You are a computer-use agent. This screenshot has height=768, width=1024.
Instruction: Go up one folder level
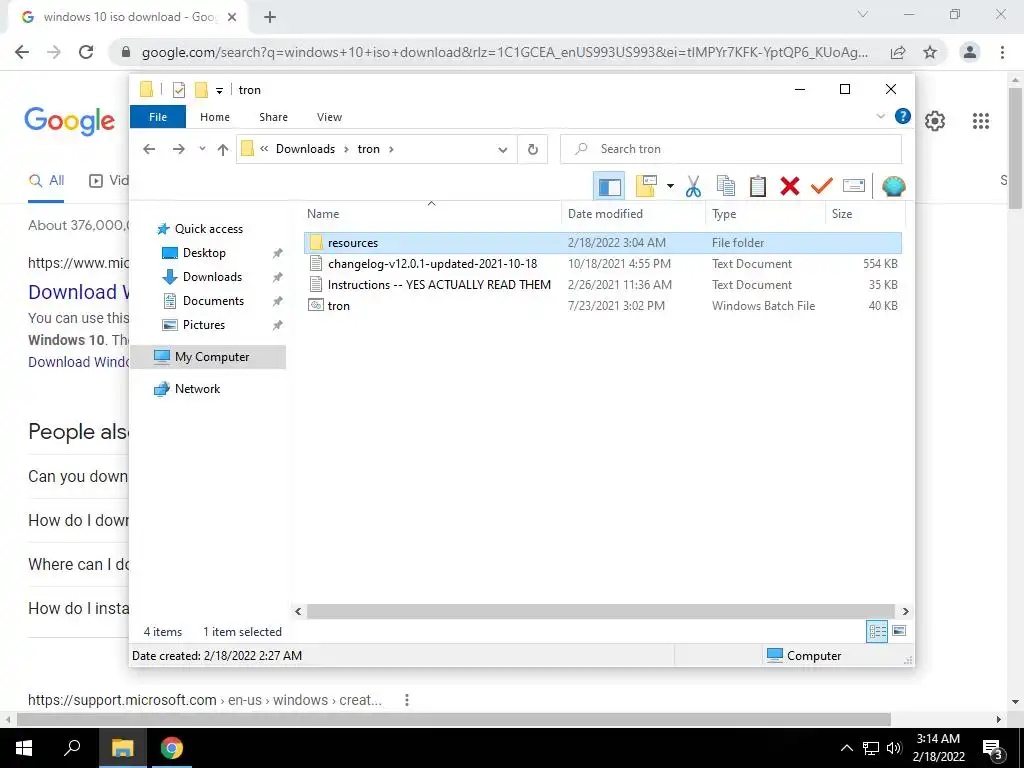coord(223,150)
